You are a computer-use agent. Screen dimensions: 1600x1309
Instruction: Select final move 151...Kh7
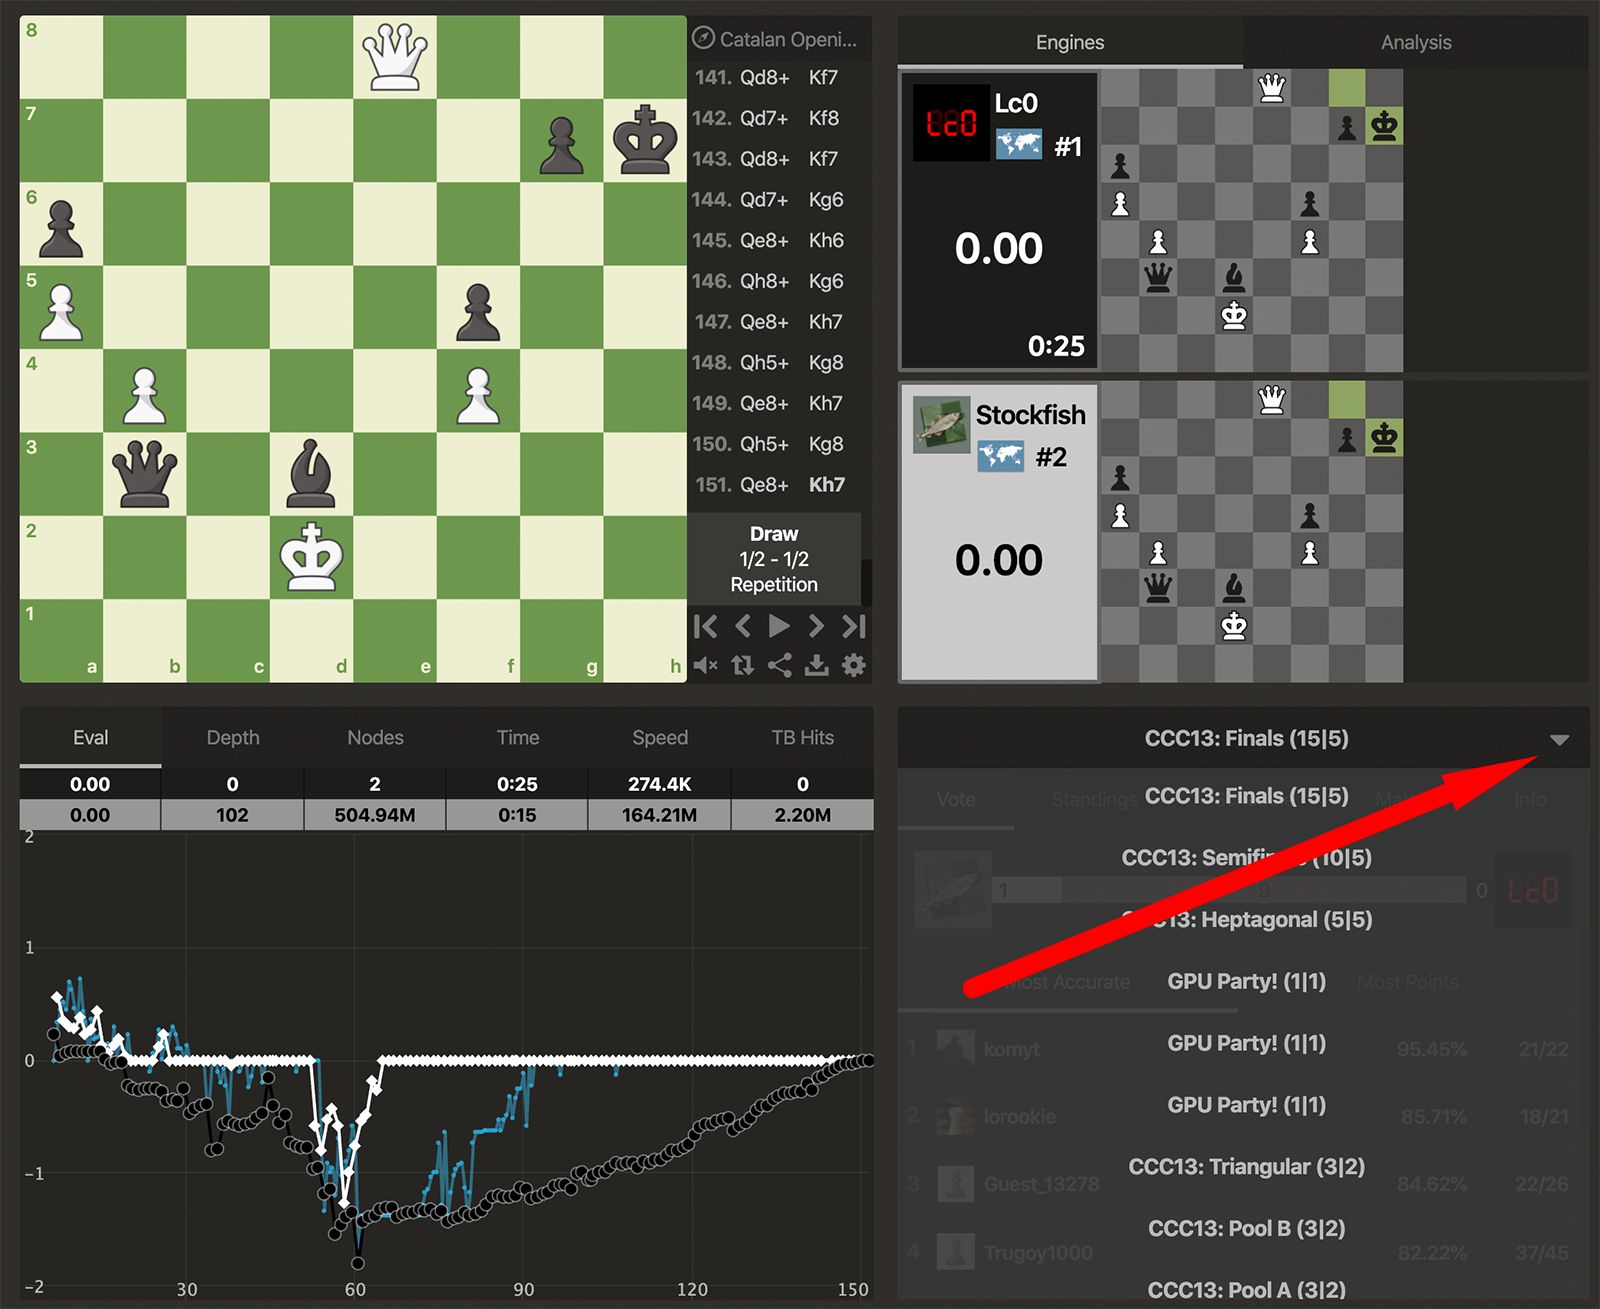826,485
